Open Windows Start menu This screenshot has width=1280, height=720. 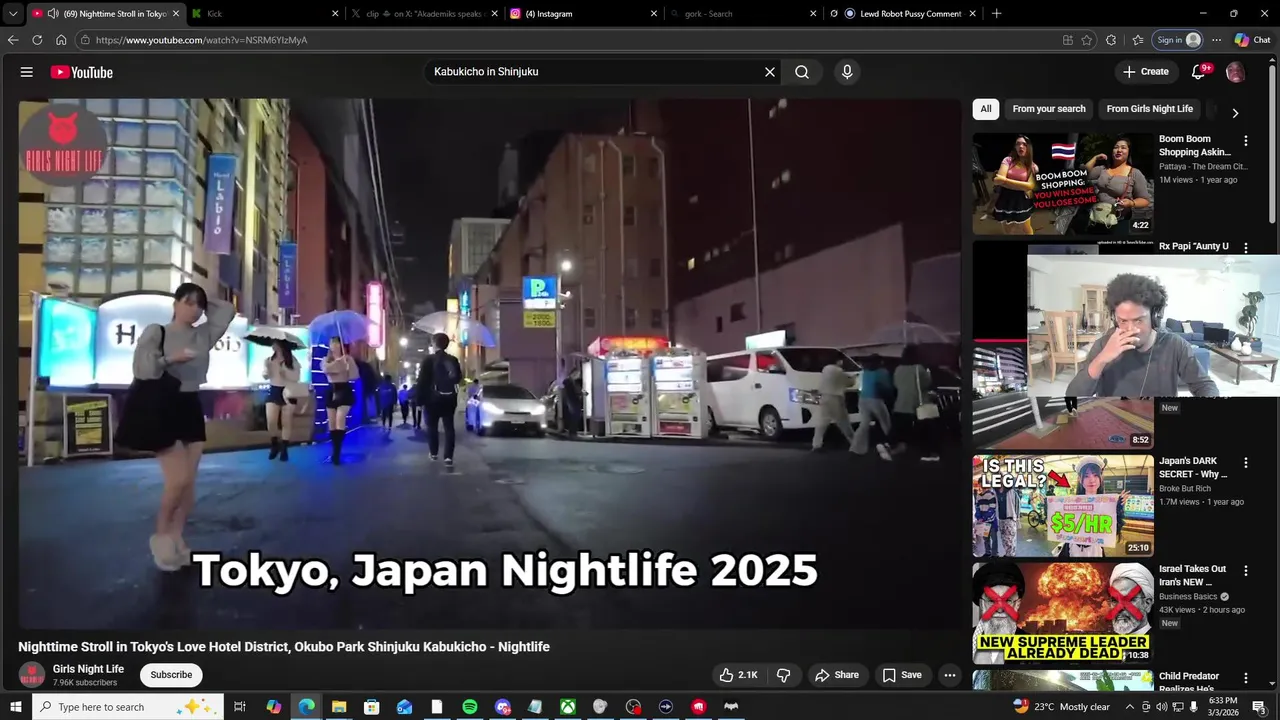[16, 707]
